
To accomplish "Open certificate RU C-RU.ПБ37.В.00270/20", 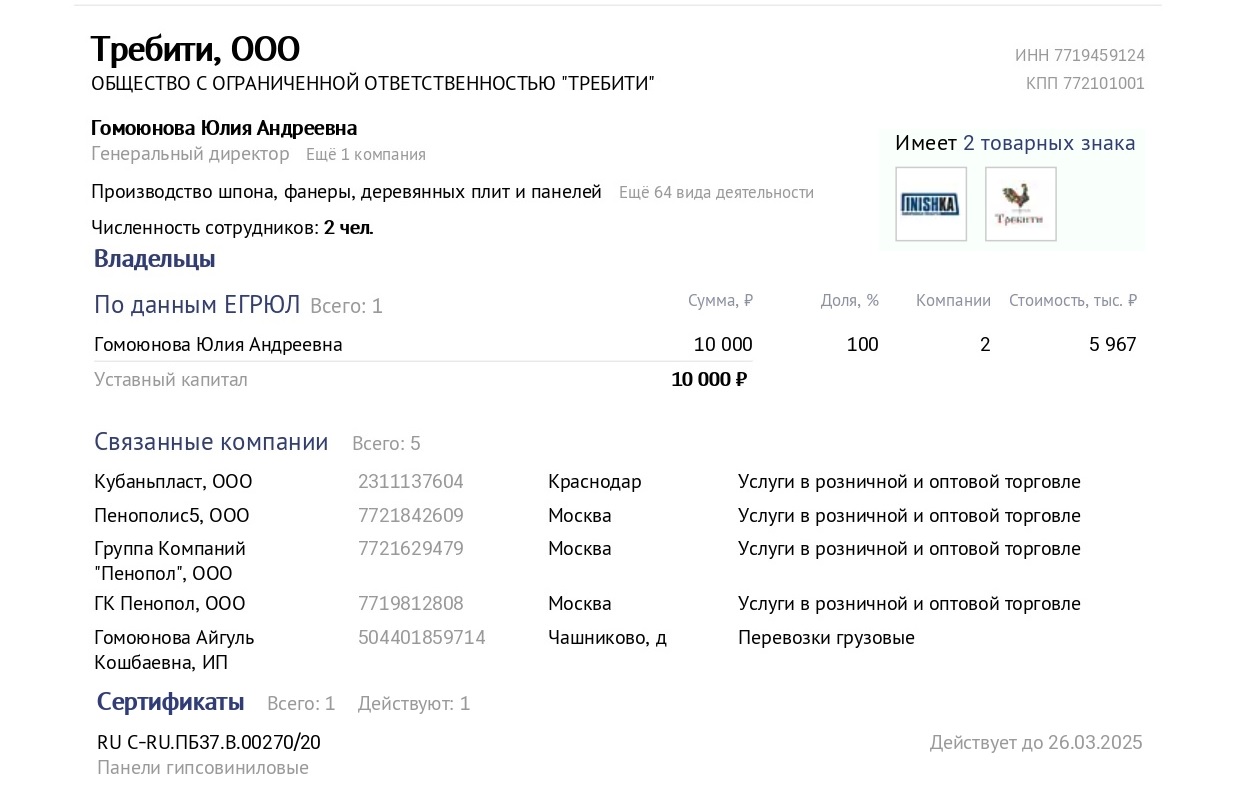I will 209,742.
